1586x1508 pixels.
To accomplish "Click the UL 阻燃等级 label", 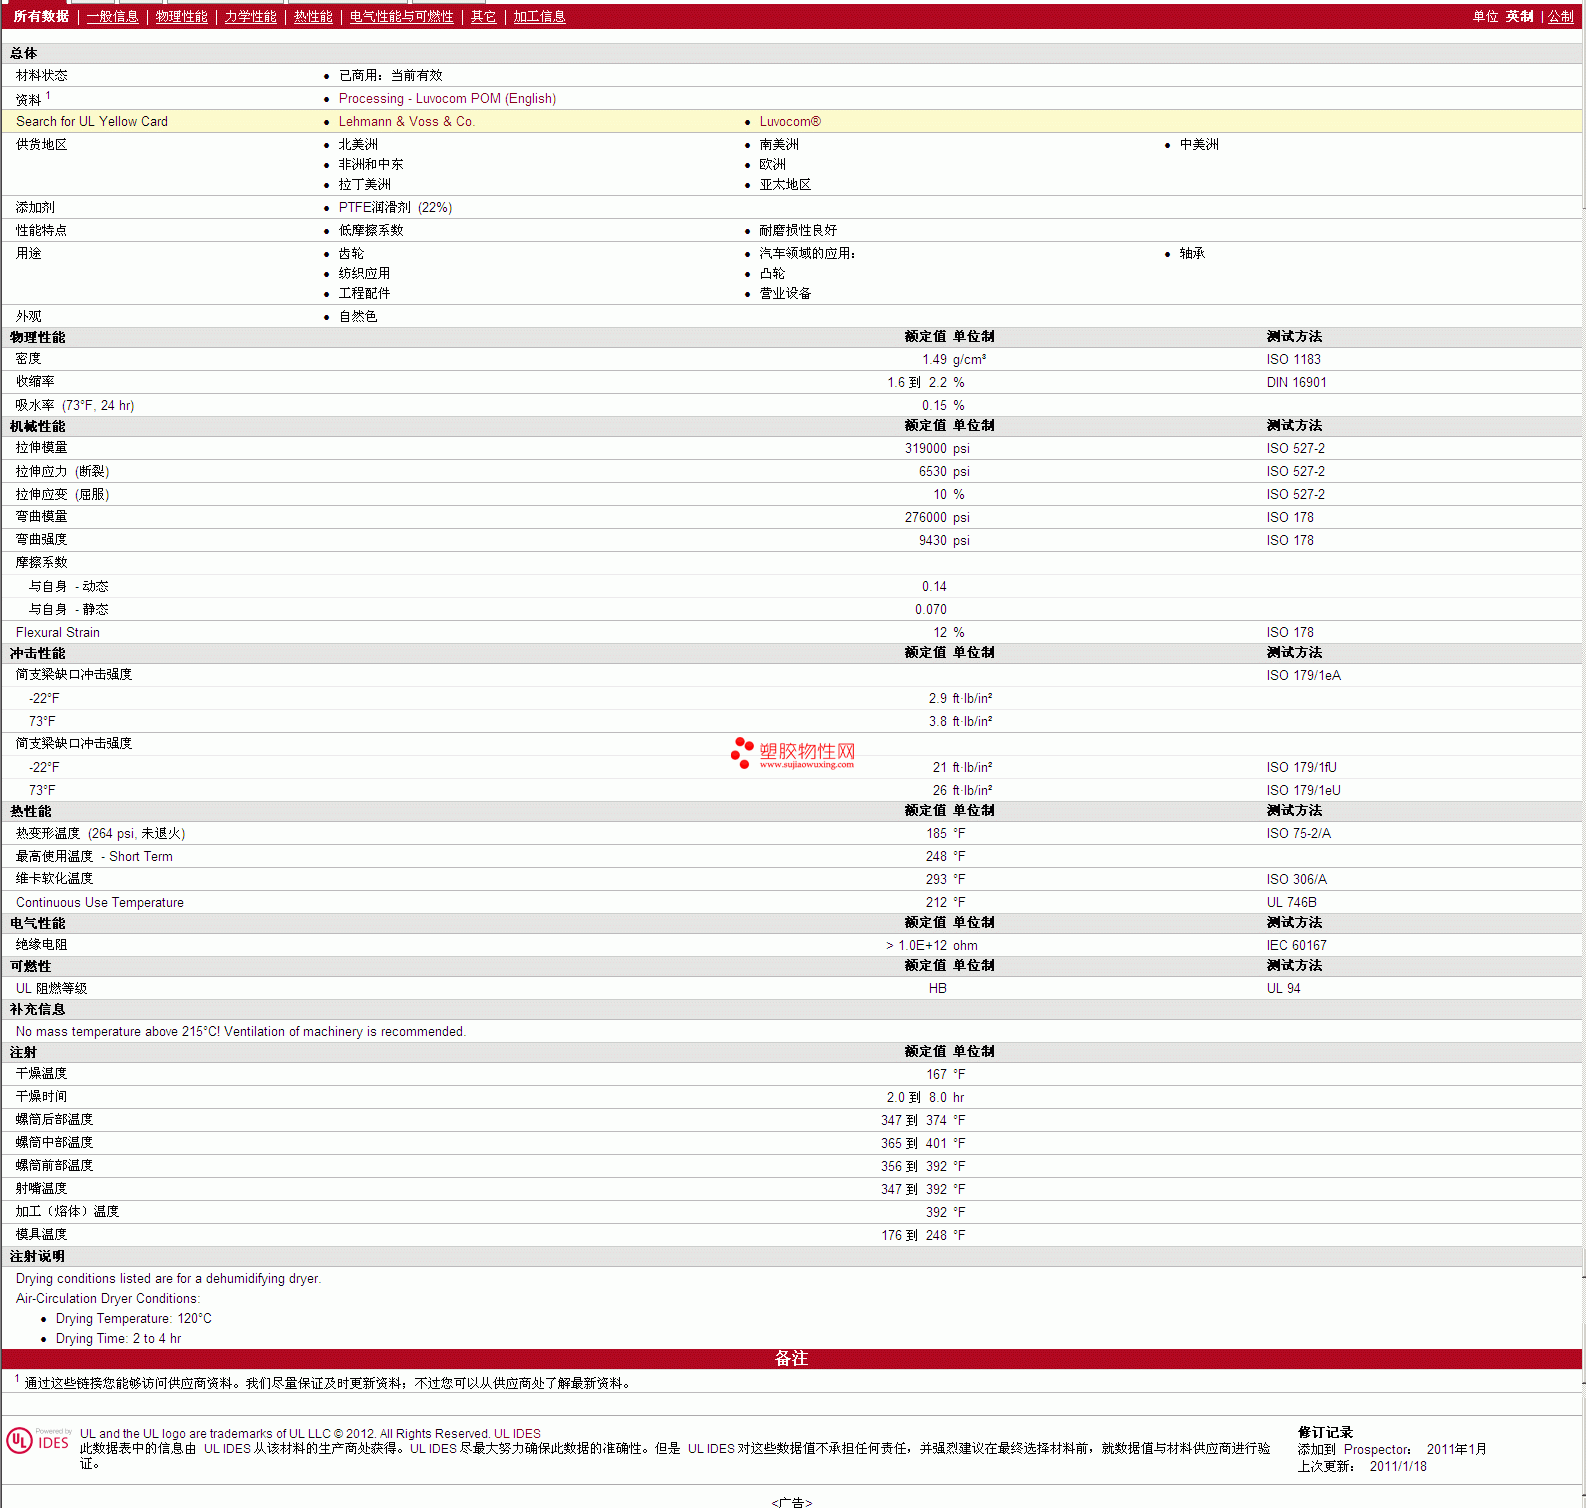I will click(51, 988).
